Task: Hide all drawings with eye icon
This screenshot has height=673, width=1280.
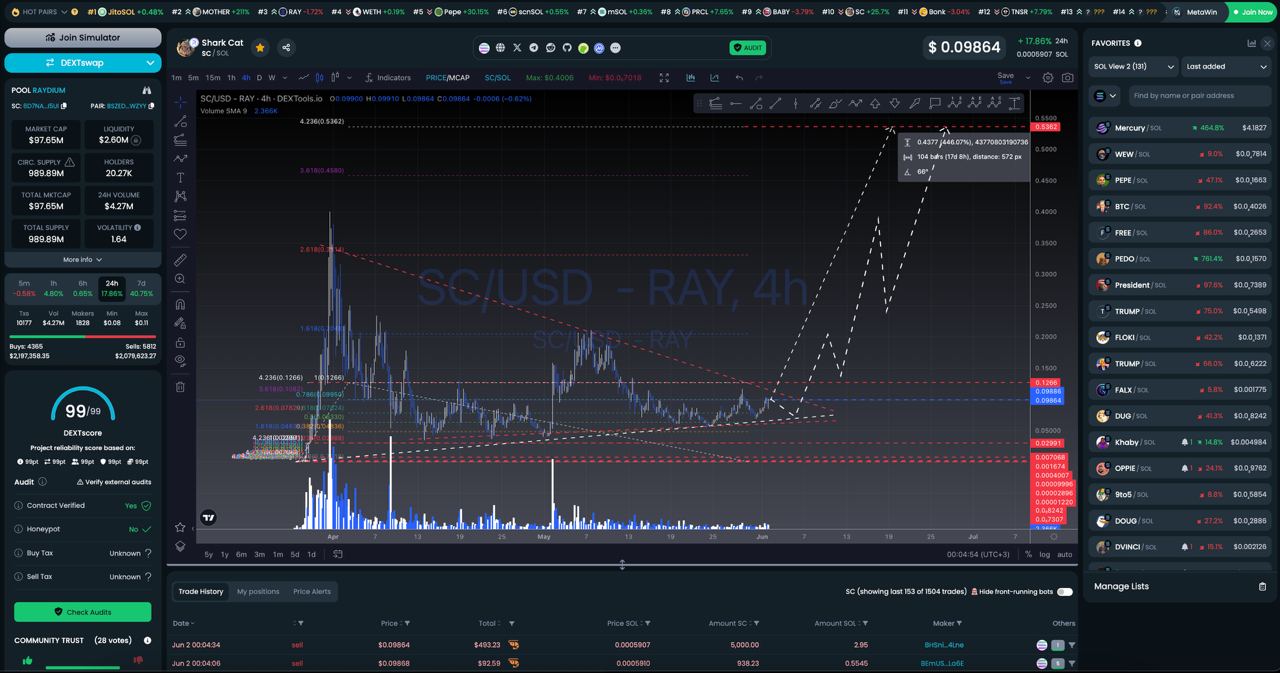Action: [x=180, y=361]
